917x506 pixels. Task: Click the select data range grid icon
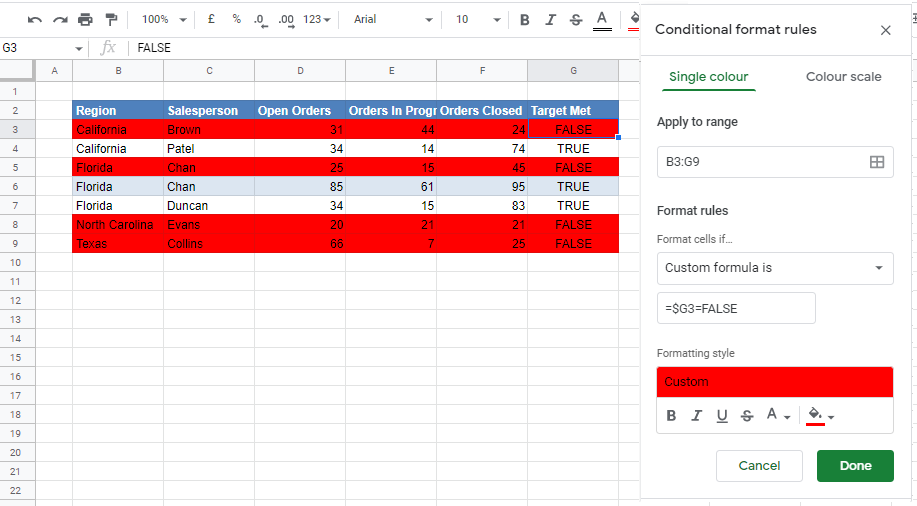tap(876, 162)
